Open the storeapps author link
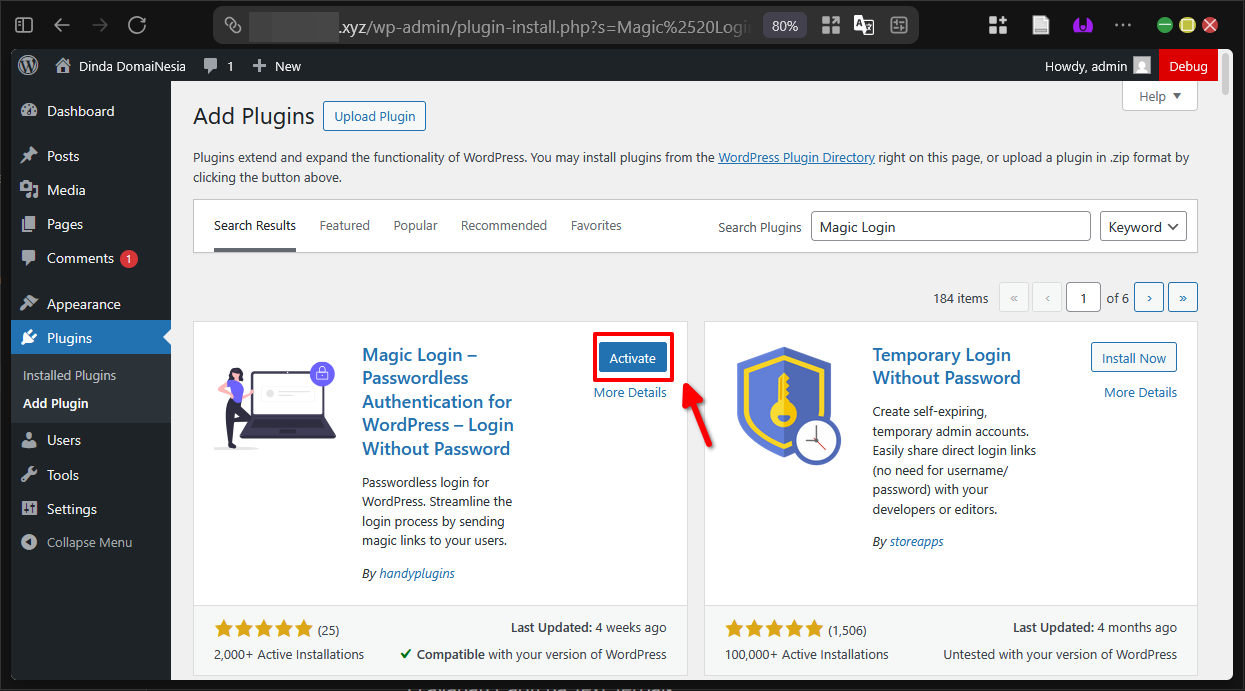This screenshot has height=691, width=1245. pyautogui.click(x=917, y=541)
